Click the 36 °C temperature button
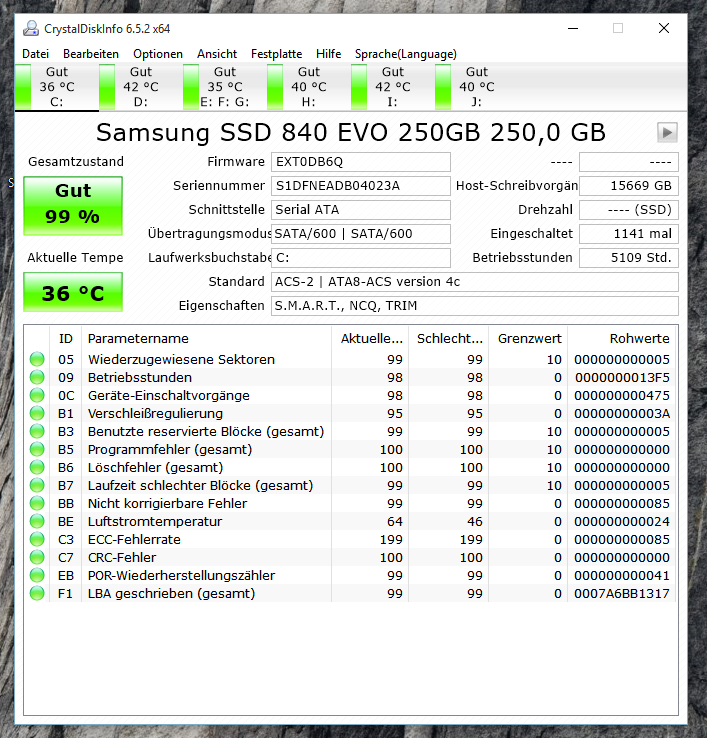Viewport: 707px width, 738px height. pyautogui.click(x=73, y=292)
